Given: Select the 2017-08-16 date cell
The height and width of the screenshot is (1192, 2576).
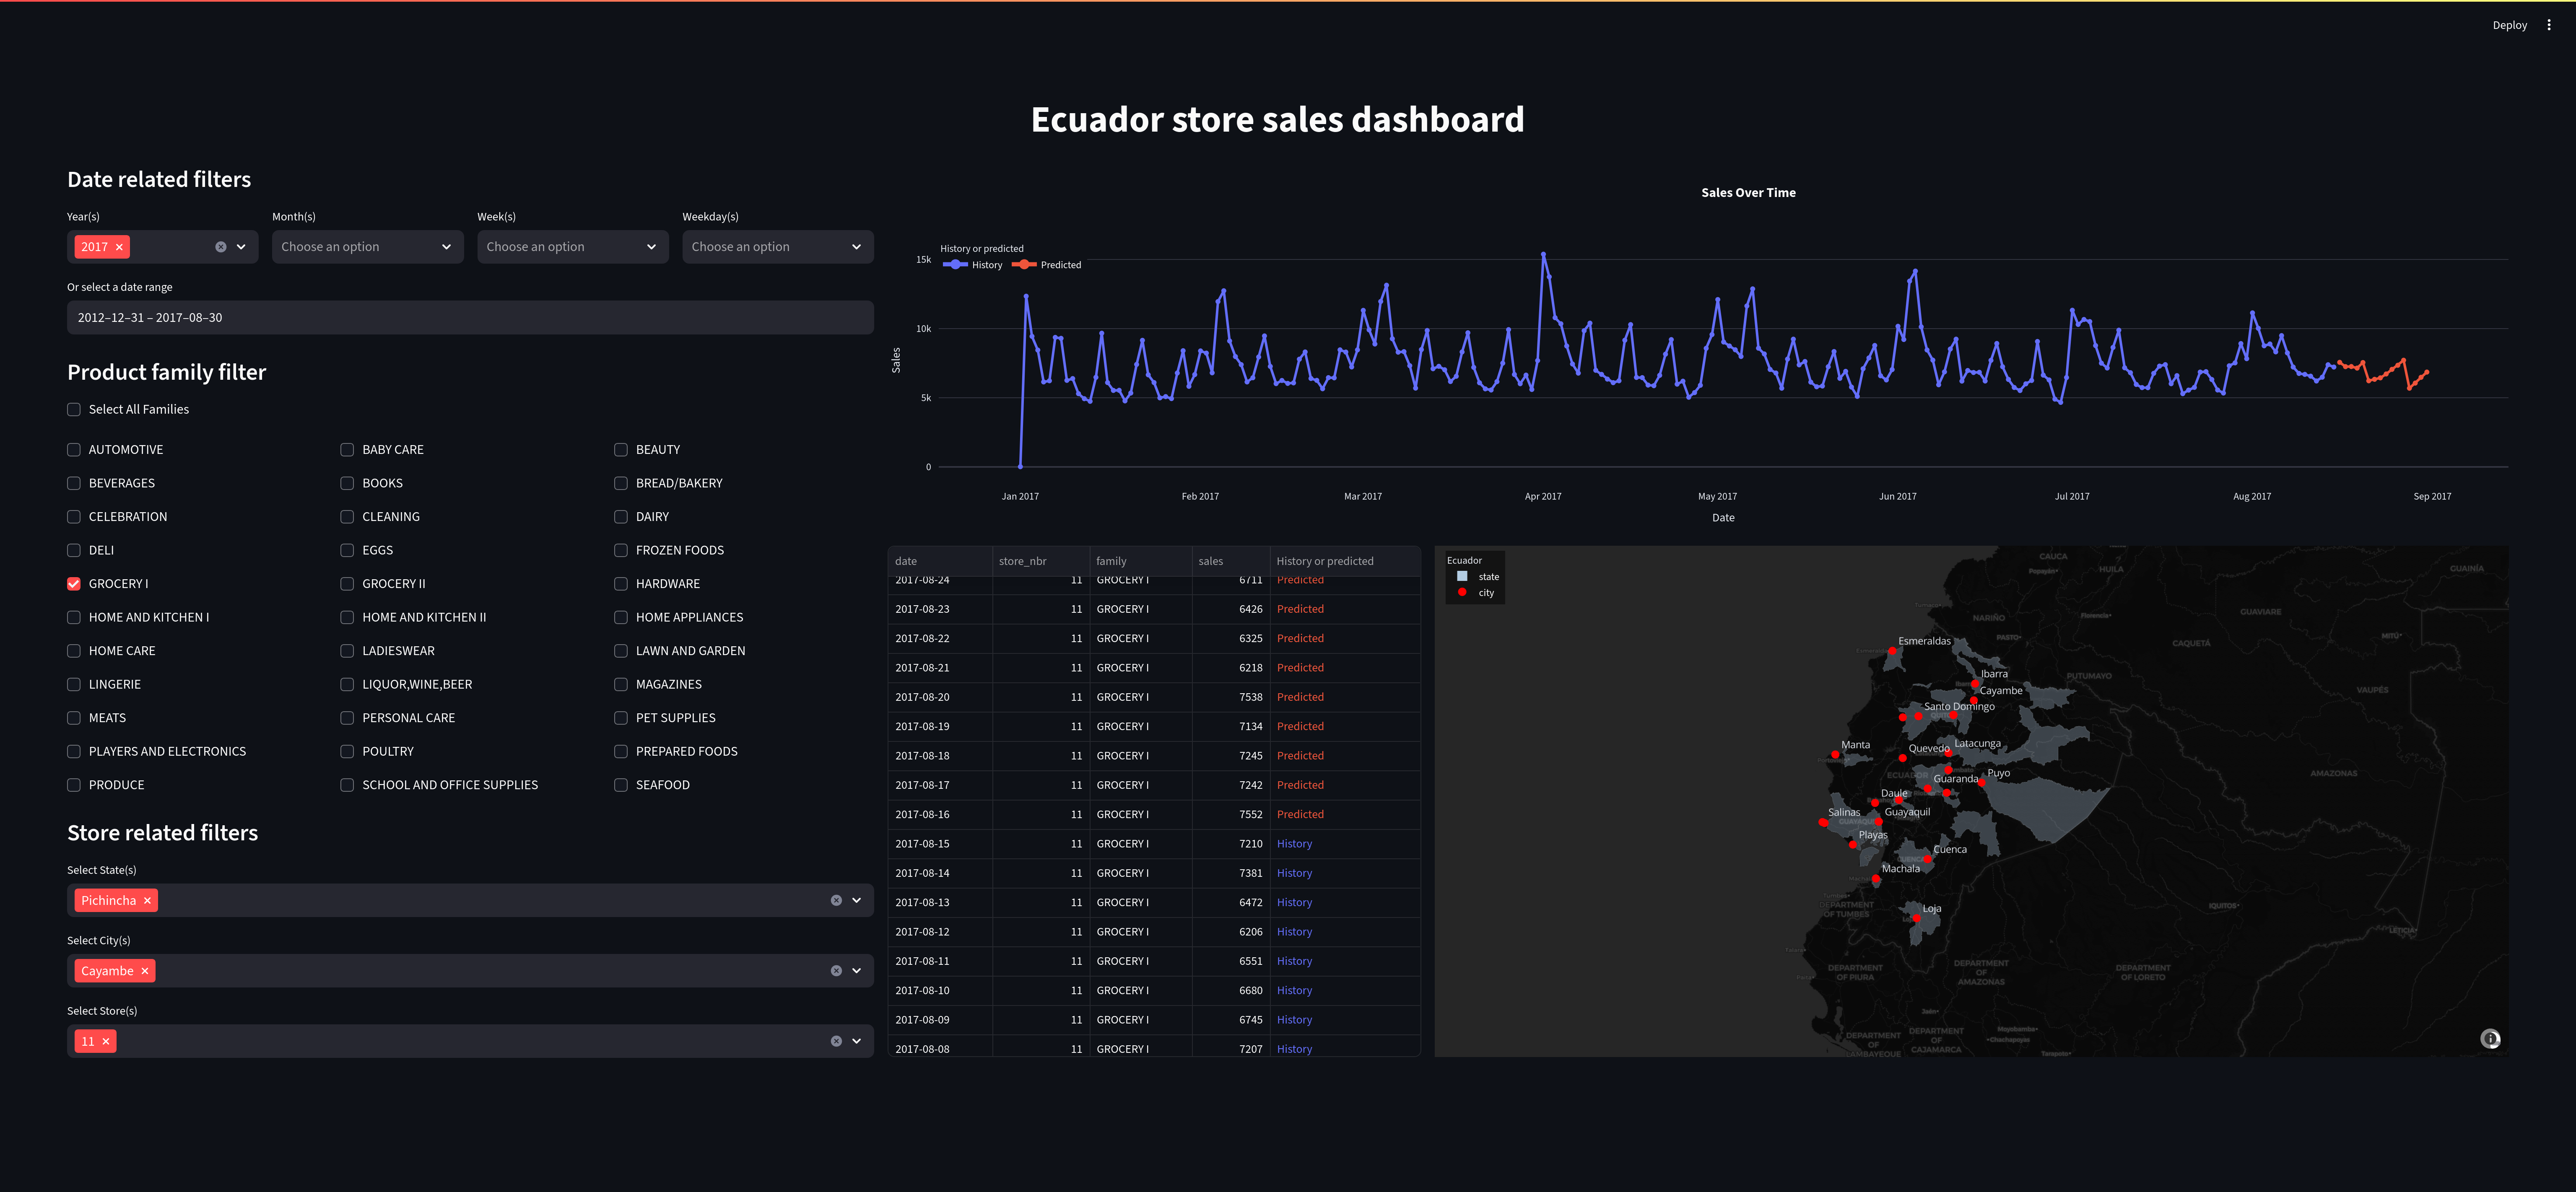Looking at the screenshot, I should 939,815.
